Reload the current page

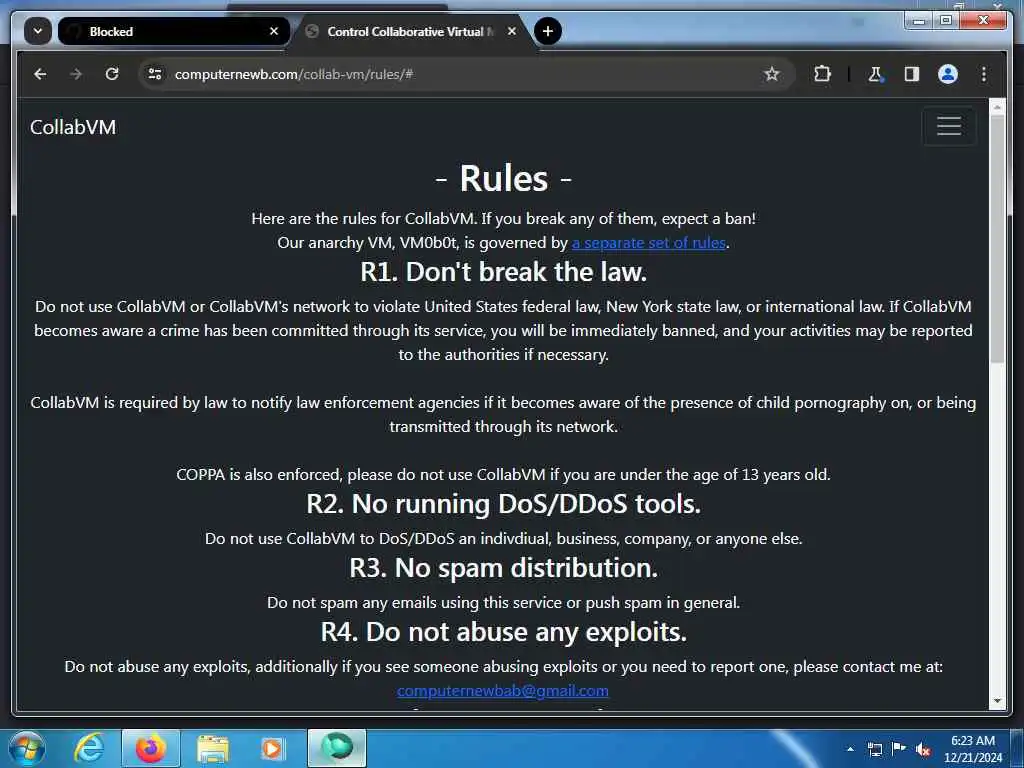pos(112,74)
